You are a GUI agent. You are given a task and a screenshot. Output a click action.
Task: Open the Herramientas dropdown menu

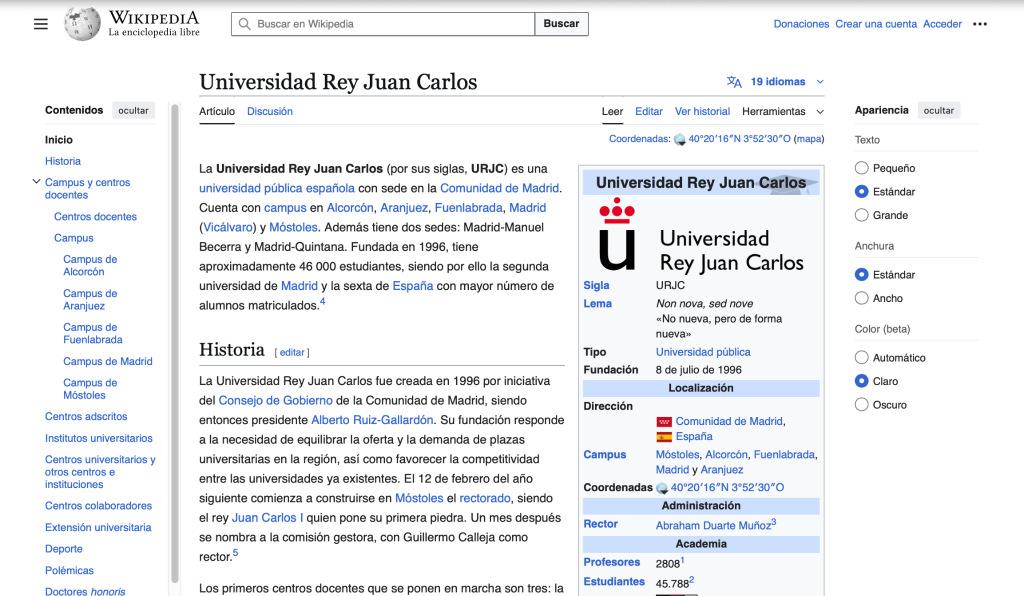pyautogui.click(x=782, y=112)
